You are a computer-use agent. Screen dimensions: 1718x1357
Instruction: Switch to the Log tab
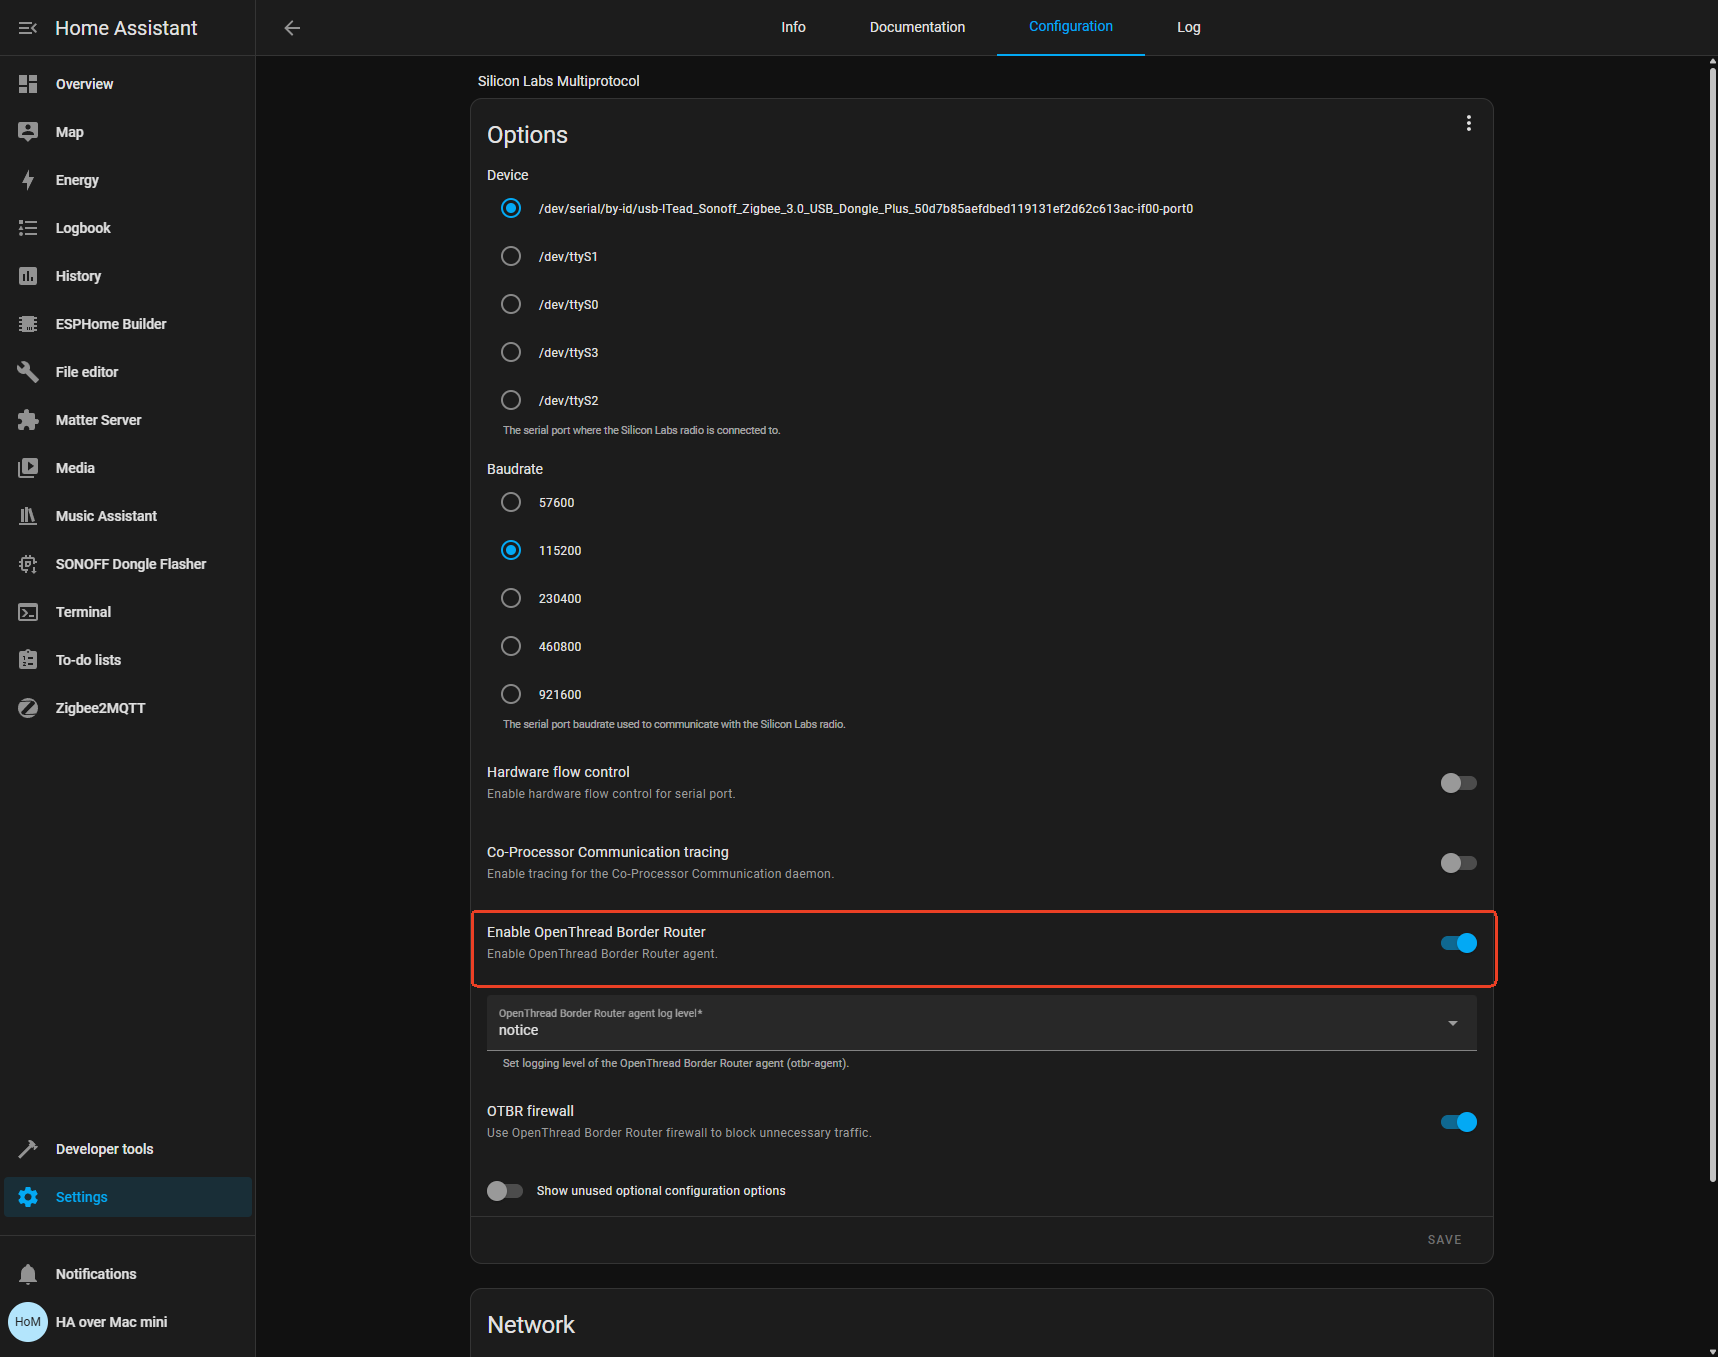click(1188, 27)
